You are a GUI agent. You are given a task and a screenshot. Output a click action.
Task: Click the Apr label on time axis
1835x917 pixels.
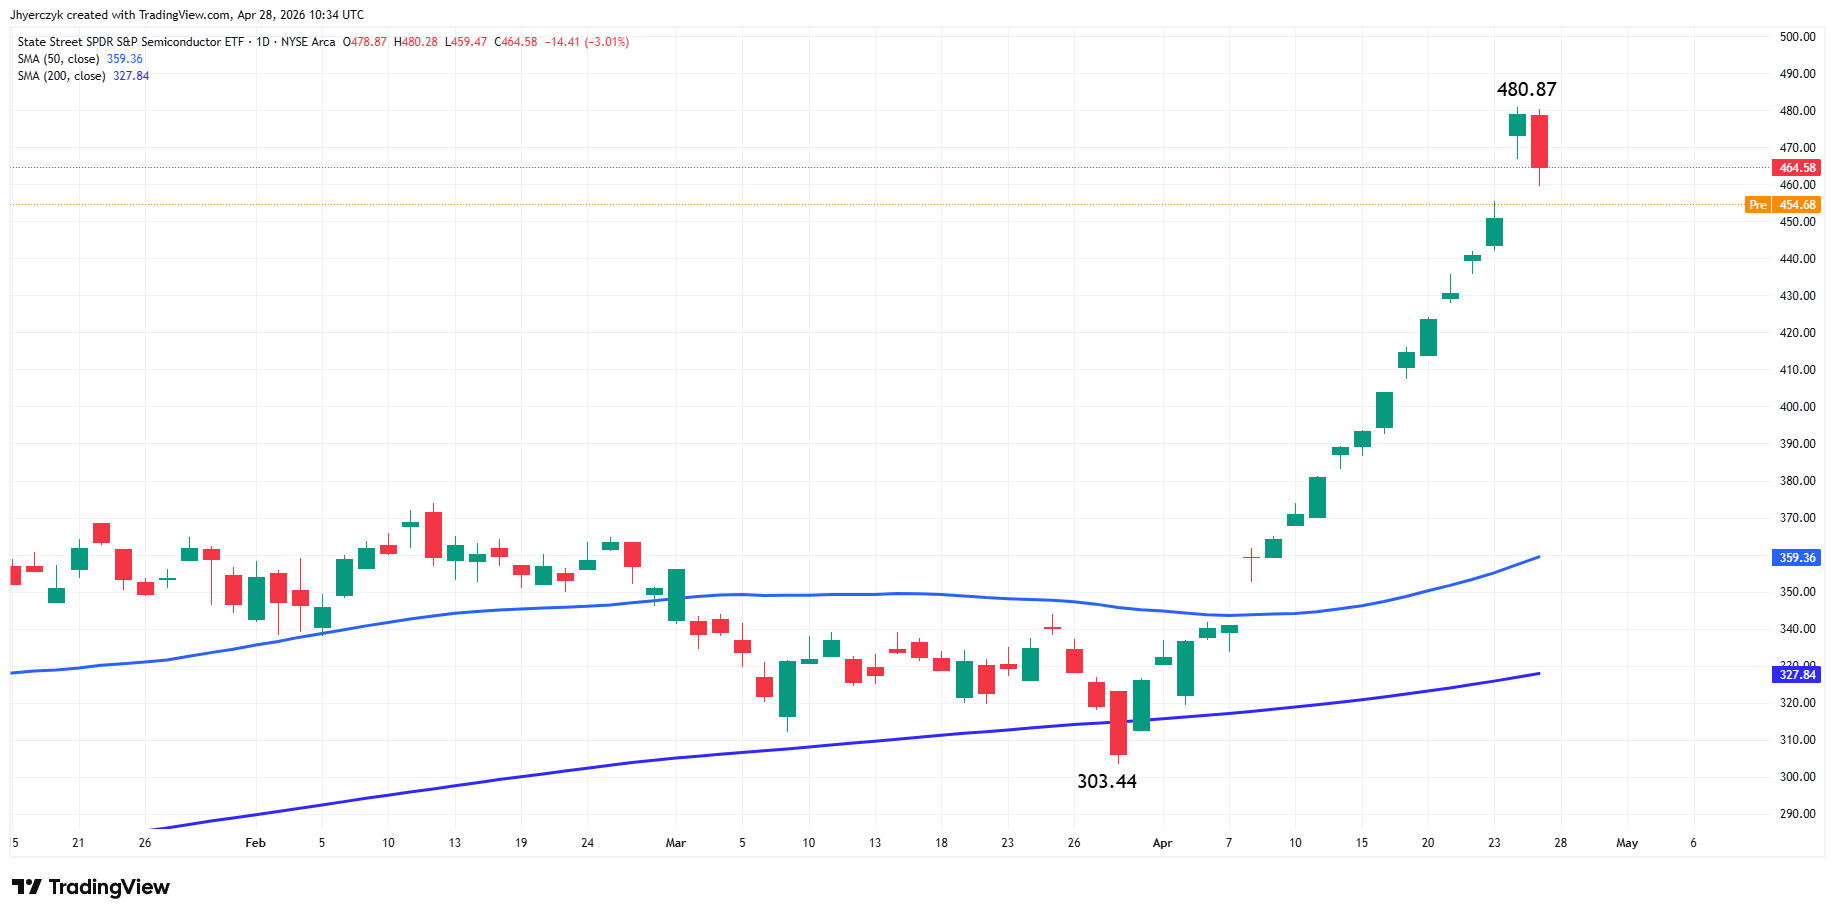(1162, 843)
